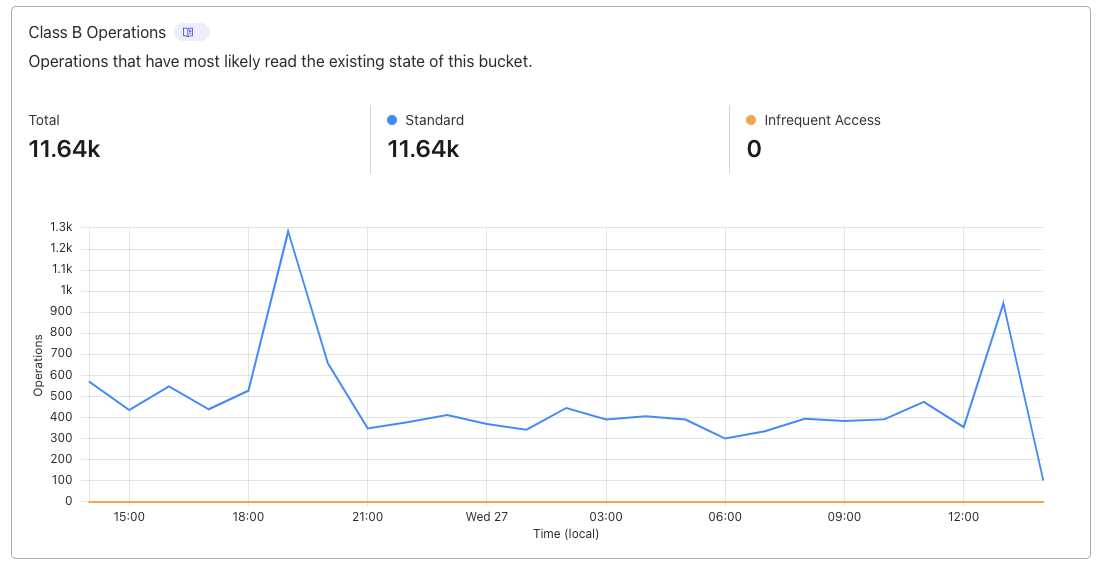Click the second chart peak after 12:00
This screenshot has width=1107, height=581.
(x=1003, y=303)
